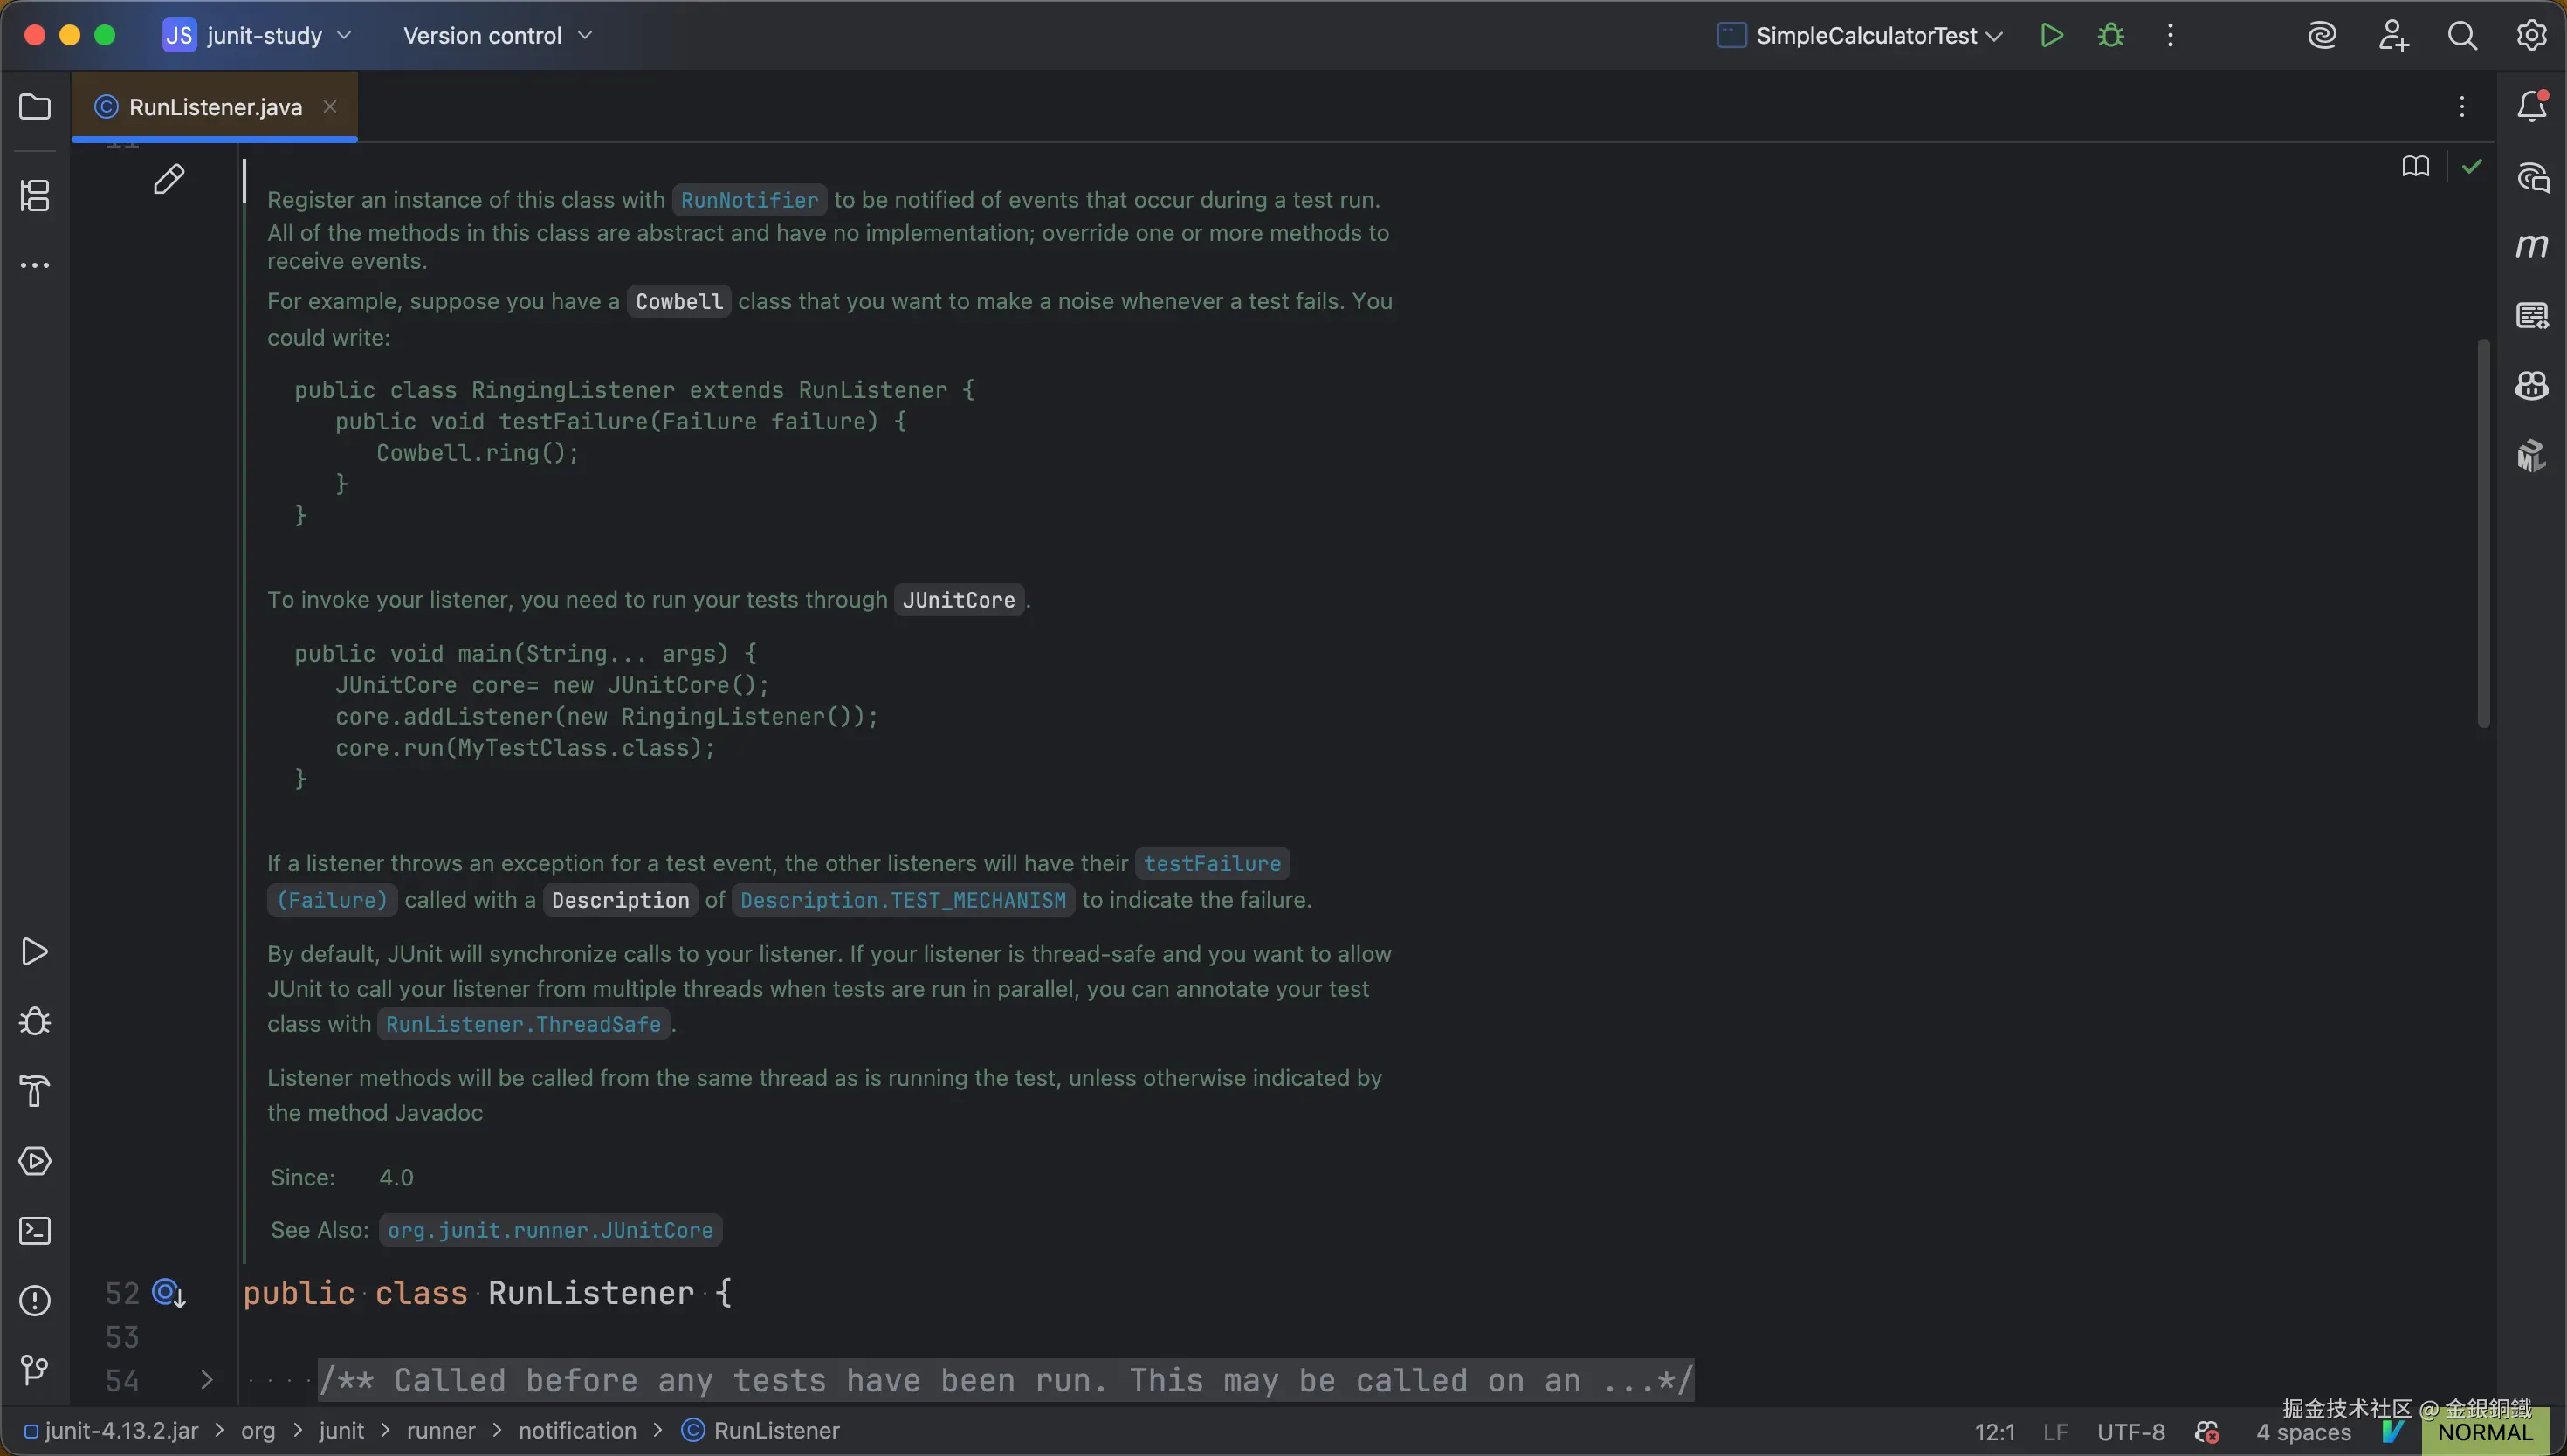Open the Terminal tool window
Viewport: 2567px width, 1456px height.
(35, 1231)
